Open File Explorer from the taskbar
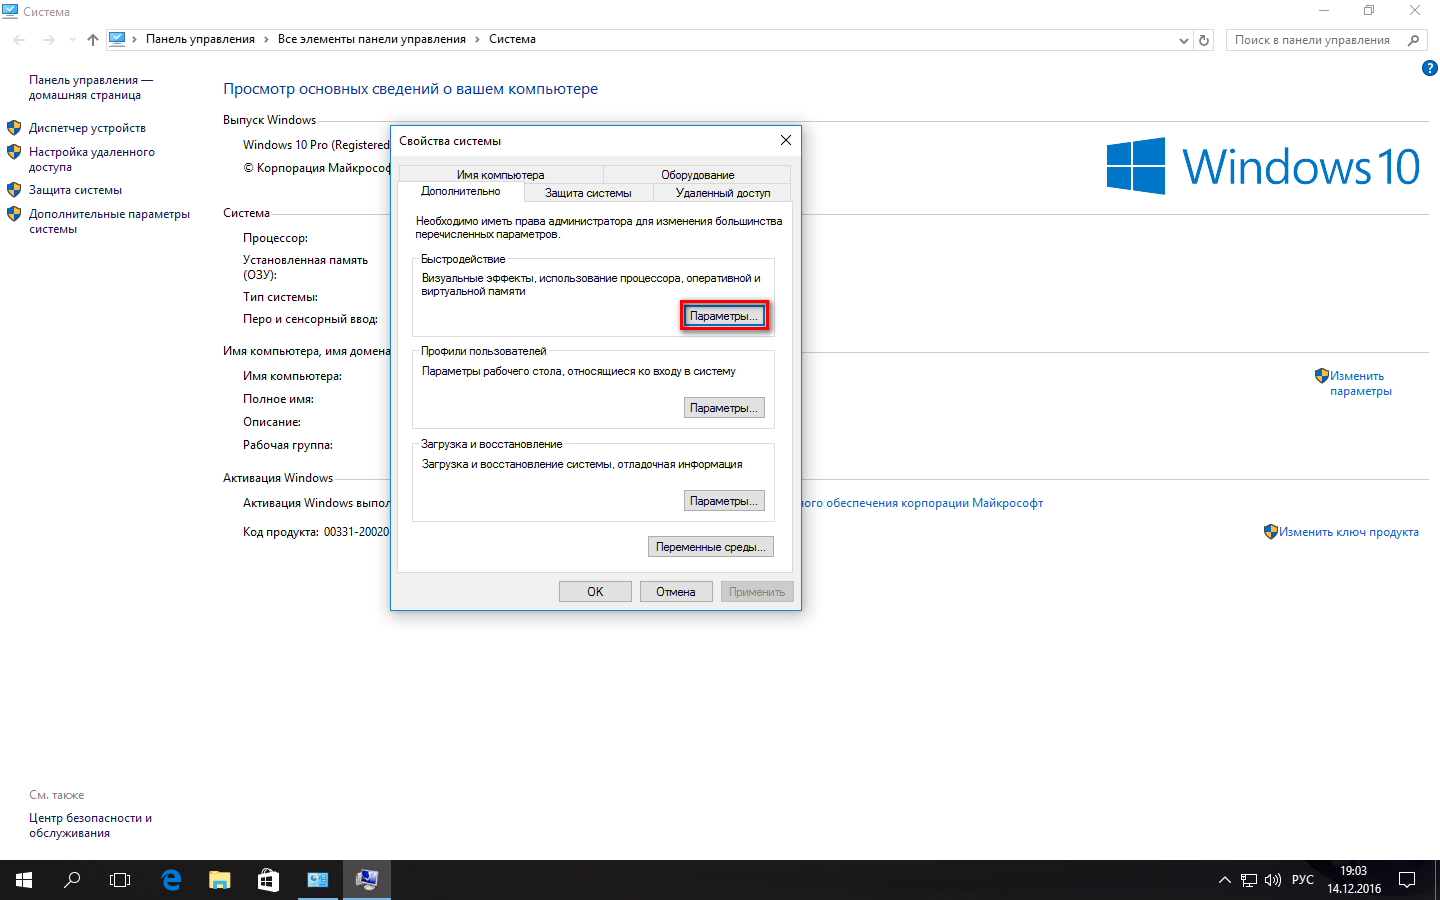Viewport: 1440px width, 900px height. [x=219, y=880]
